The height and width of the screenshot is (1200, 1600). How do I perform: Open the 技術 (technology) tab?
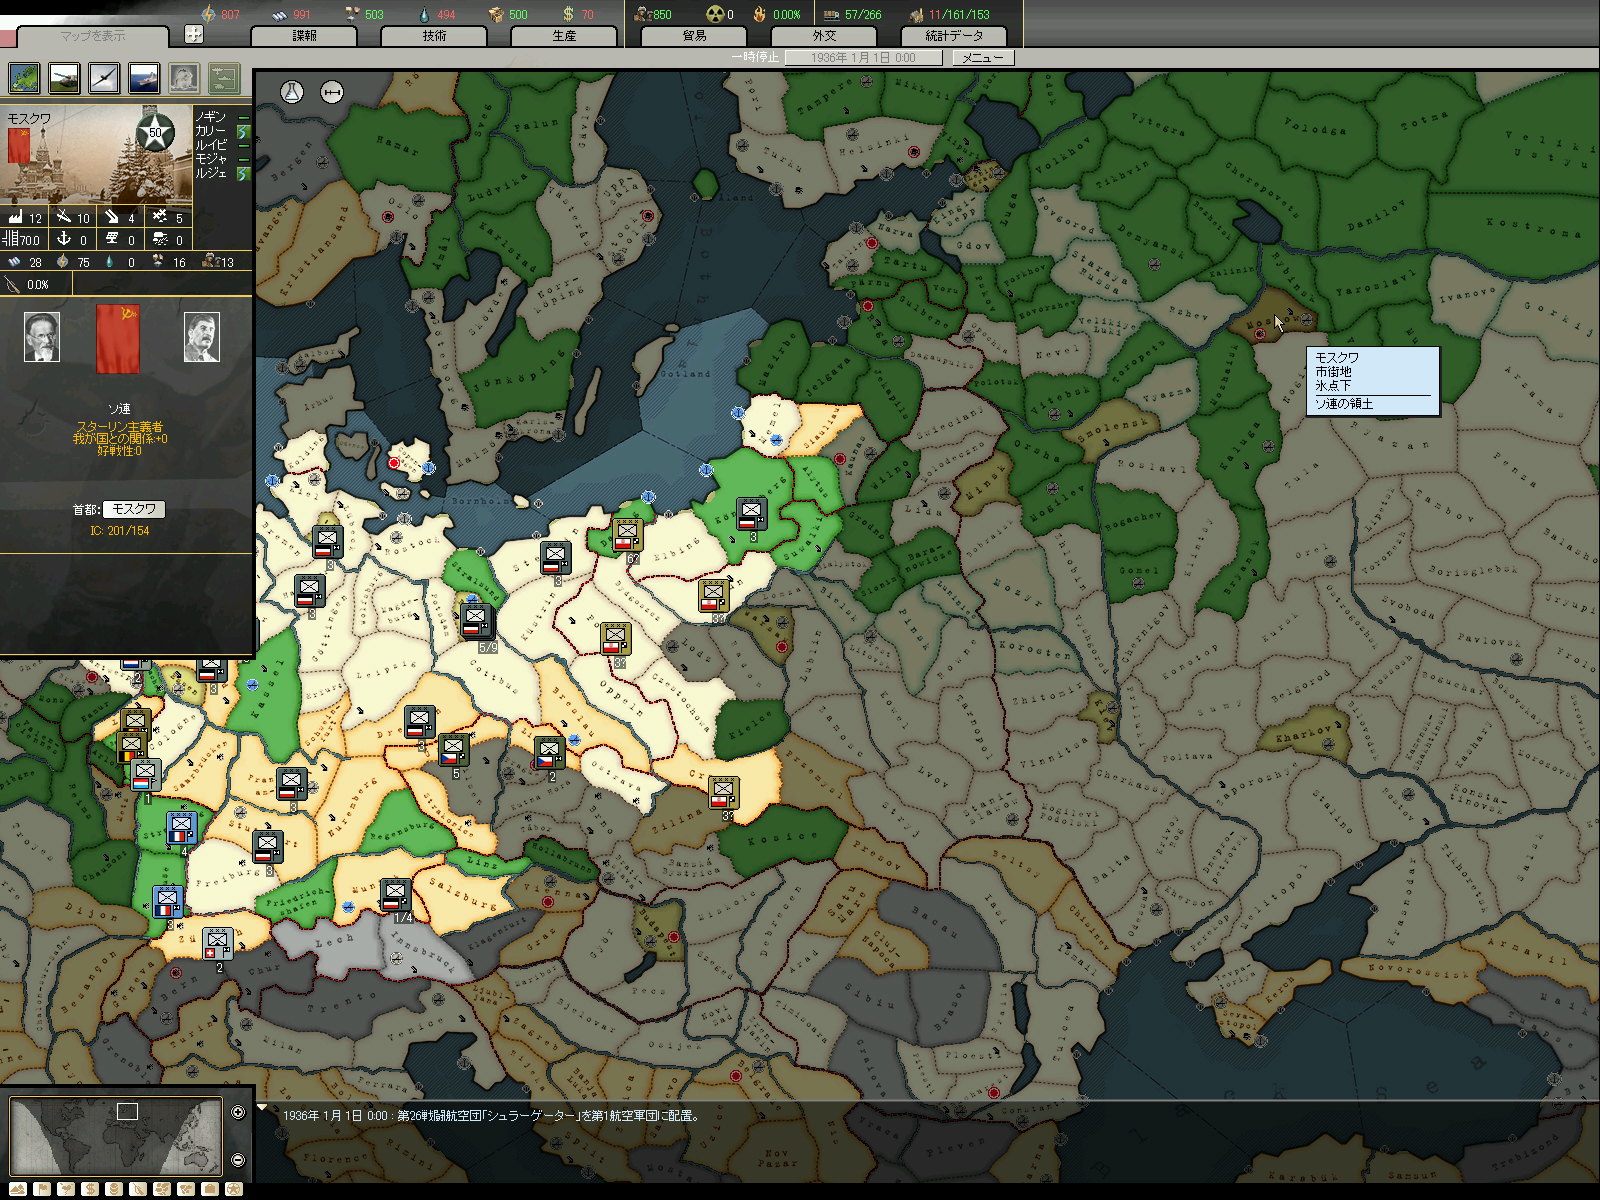click(434, 36)
